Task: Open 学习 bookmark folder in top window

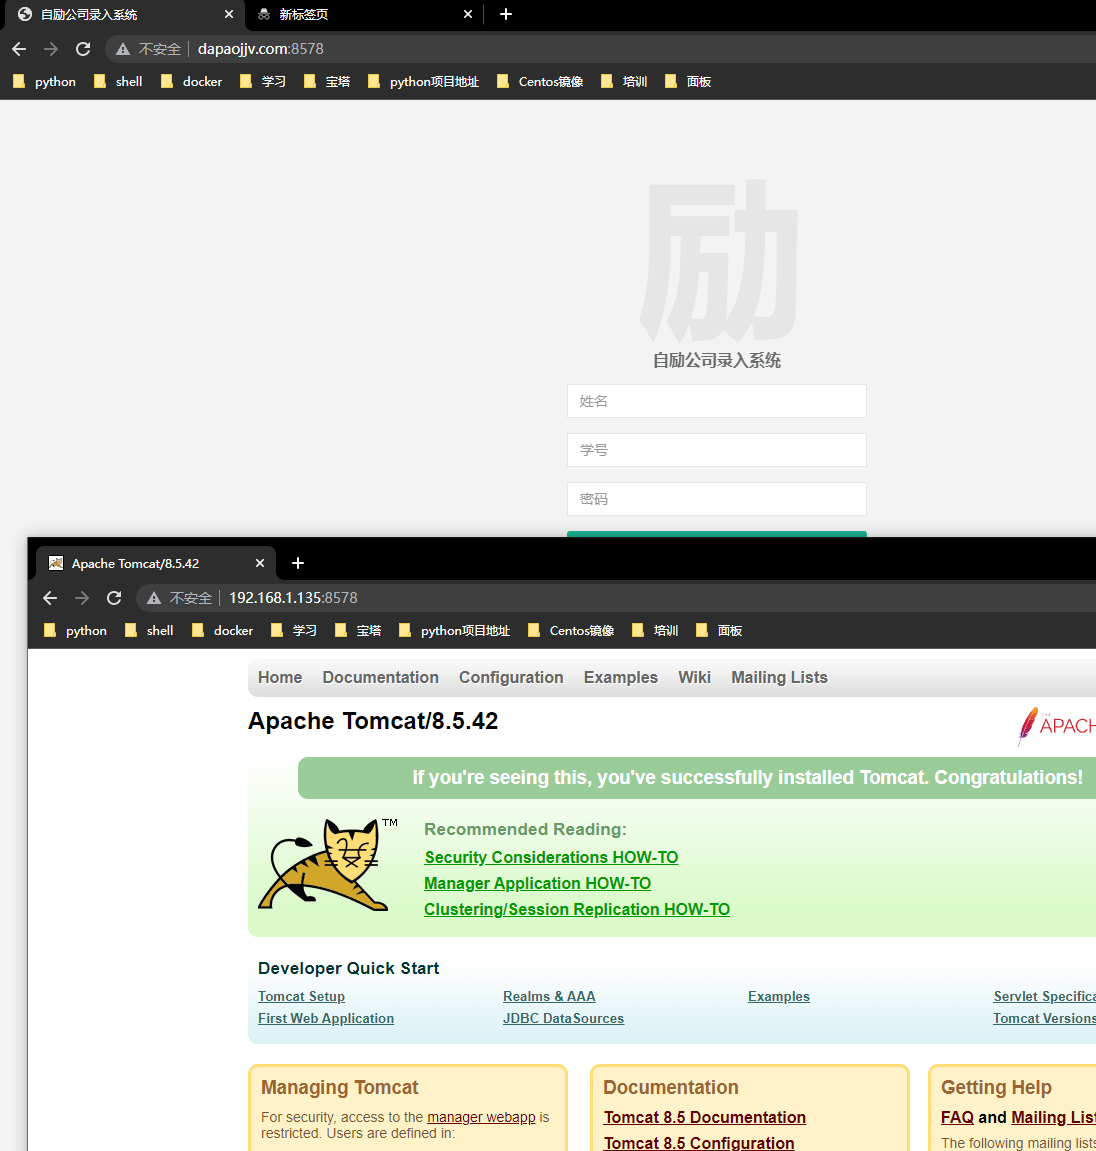Action: coord(263,81)
